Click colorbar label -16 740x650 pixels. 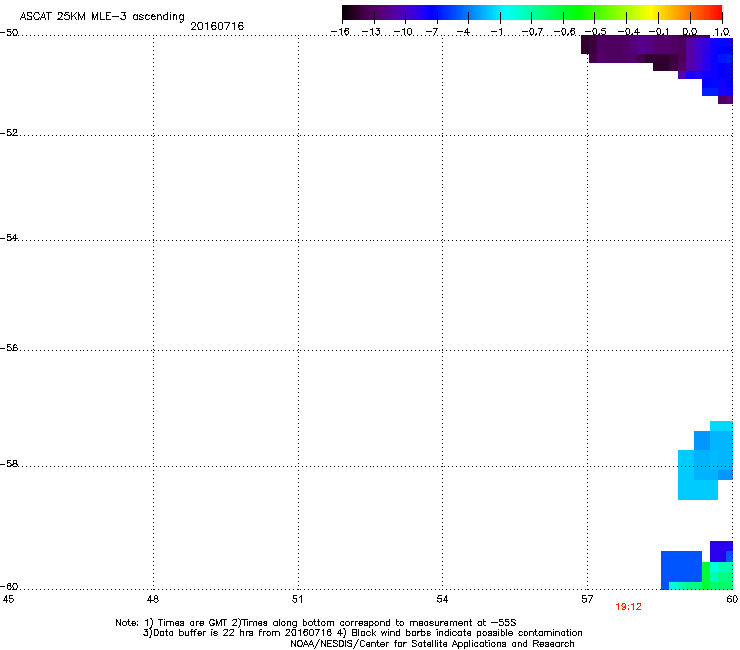coord(340,32)
